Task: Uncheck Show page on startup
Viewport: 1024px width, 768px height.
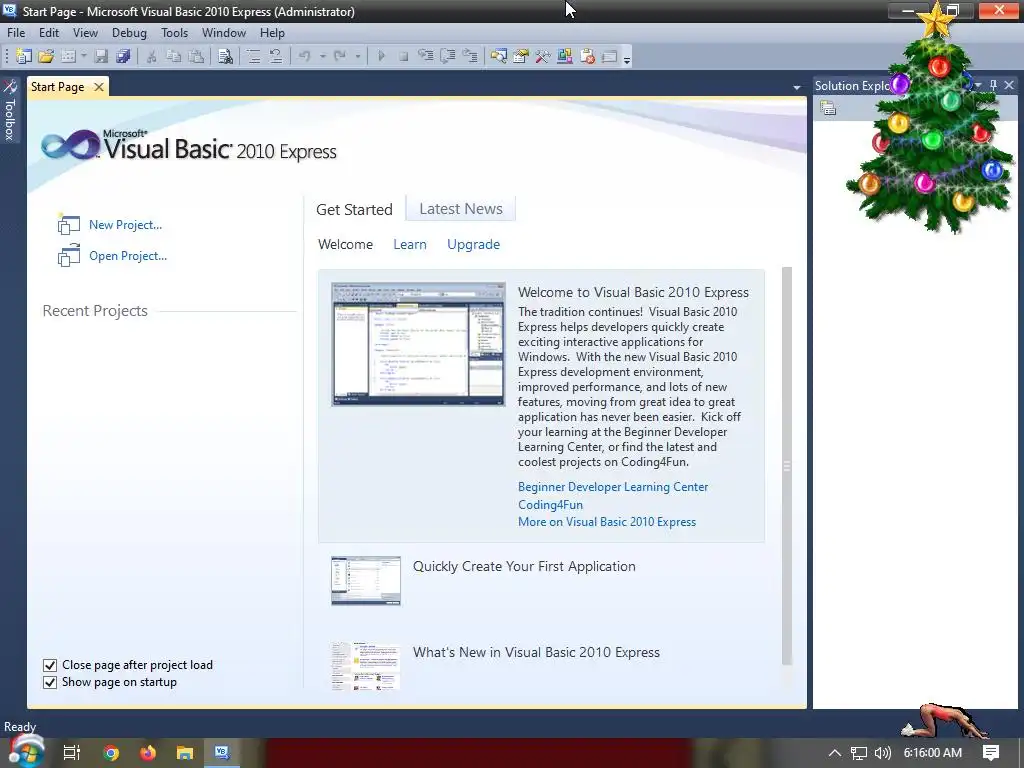Action: (50, 682)
